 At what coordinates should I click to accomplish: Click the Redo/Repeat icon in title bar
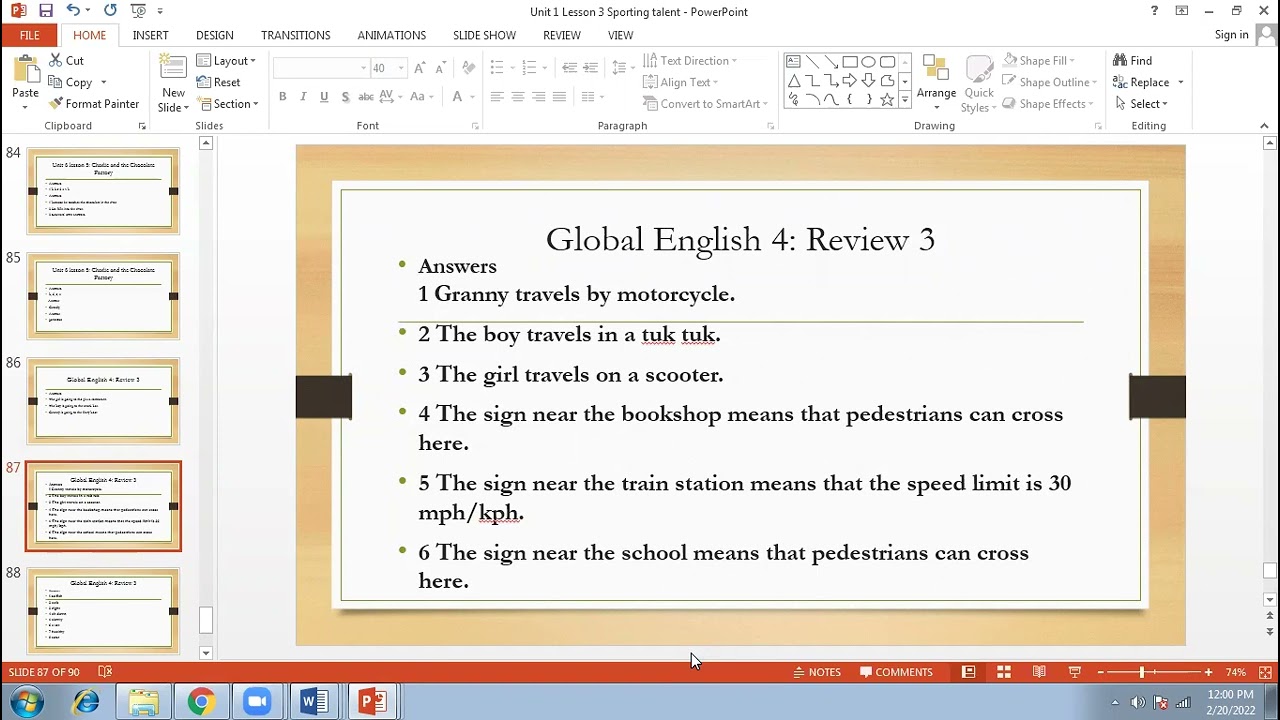[110, 11]
